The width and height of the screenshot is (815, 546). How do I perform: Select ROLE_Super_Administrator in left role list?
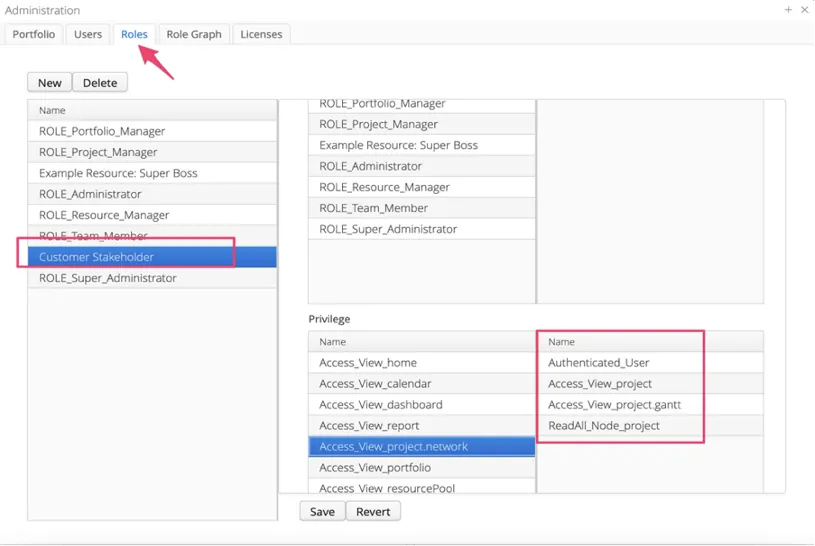pyautogui.click(x=152, y=278)
